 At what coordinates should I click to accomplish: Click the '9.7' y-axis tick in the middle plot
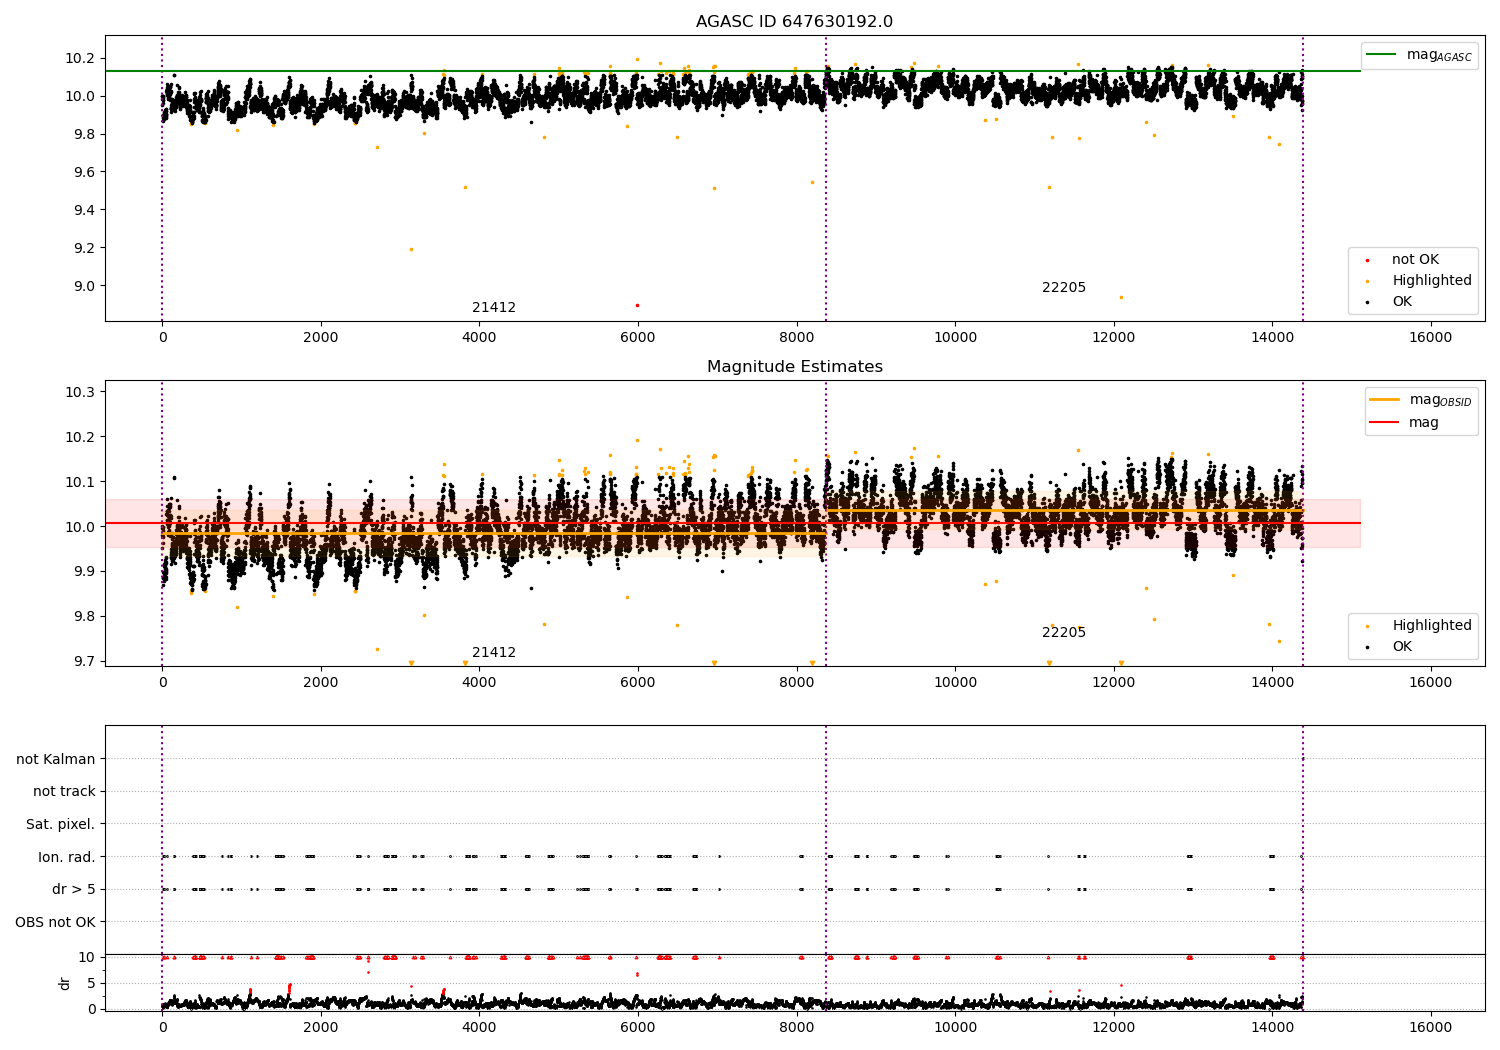tap(84, 661)
